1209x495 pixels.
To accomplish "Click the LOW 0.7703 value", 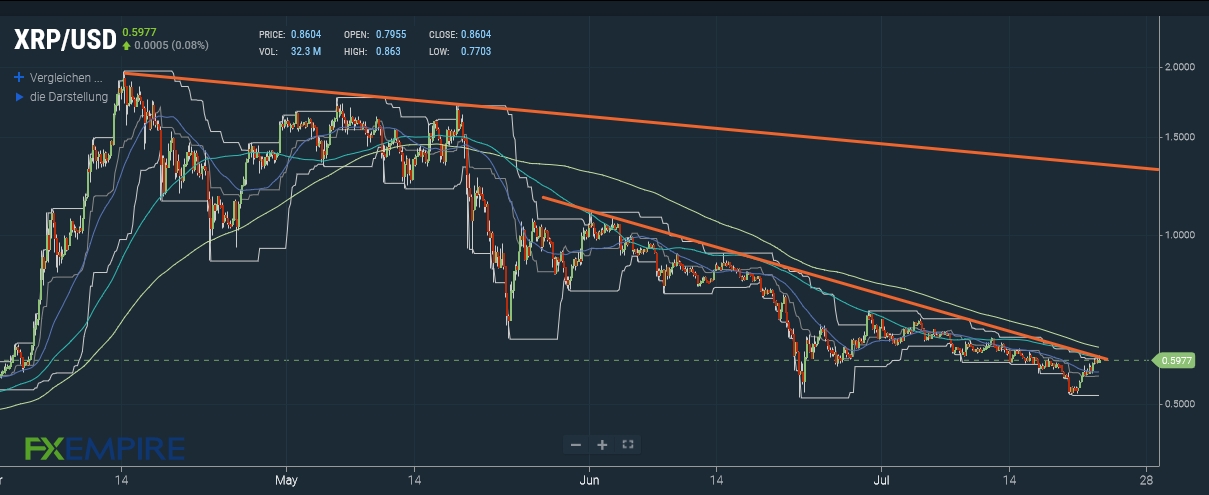I will [x=474, y=50].
